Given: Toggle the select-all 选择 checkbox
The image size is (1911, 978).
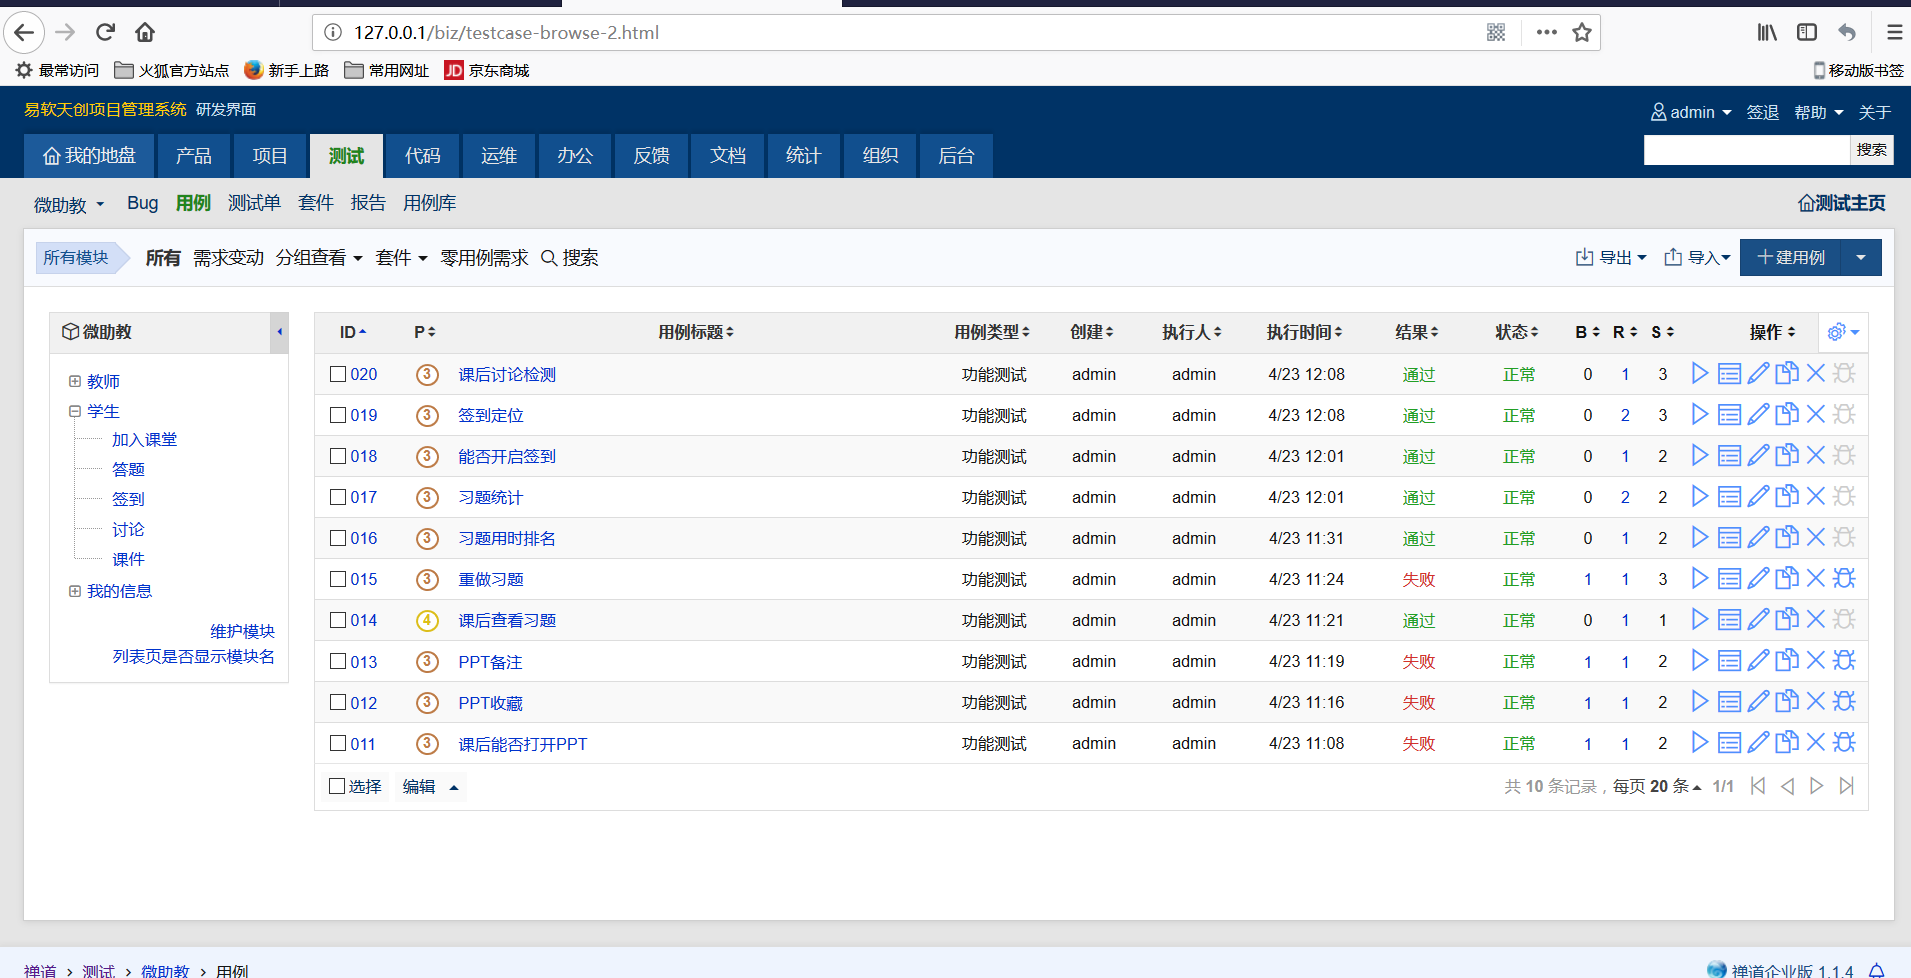Looking at the screenshot, I should coord(338,786).
